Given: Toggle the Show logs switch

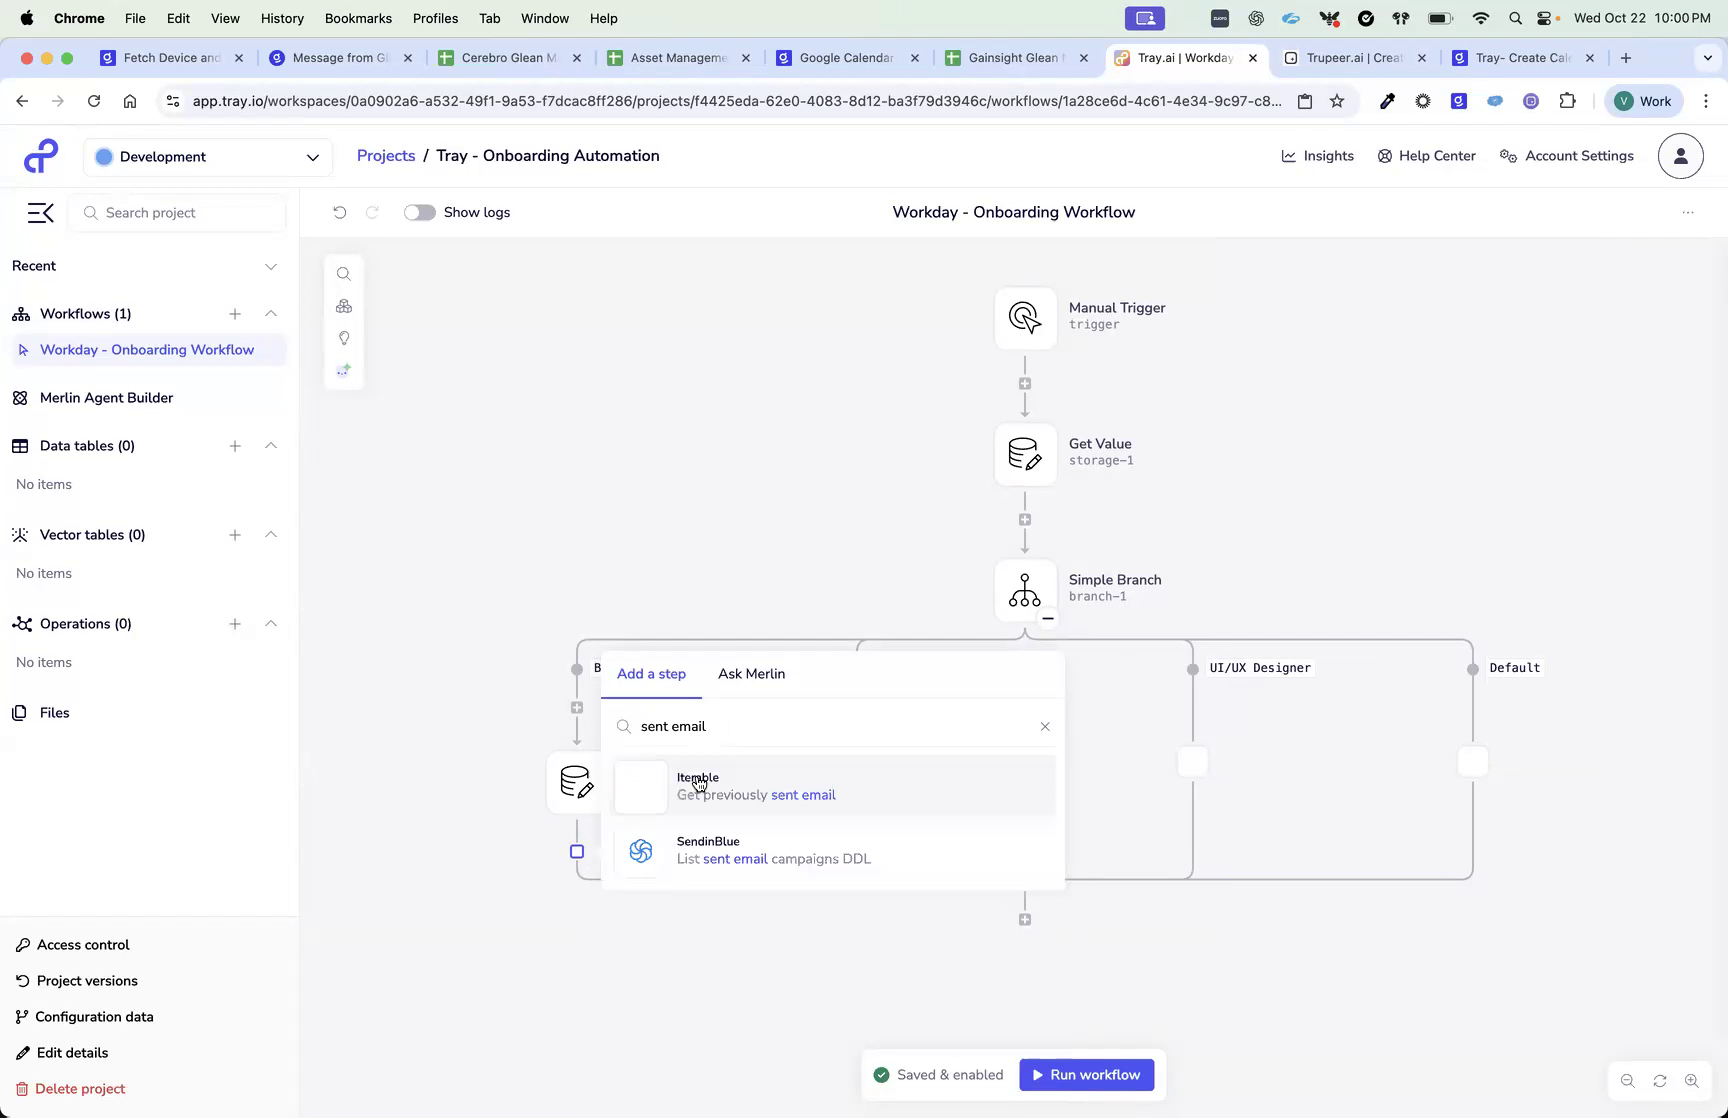Looking at the screenshot, I should (x=419, y=212).
